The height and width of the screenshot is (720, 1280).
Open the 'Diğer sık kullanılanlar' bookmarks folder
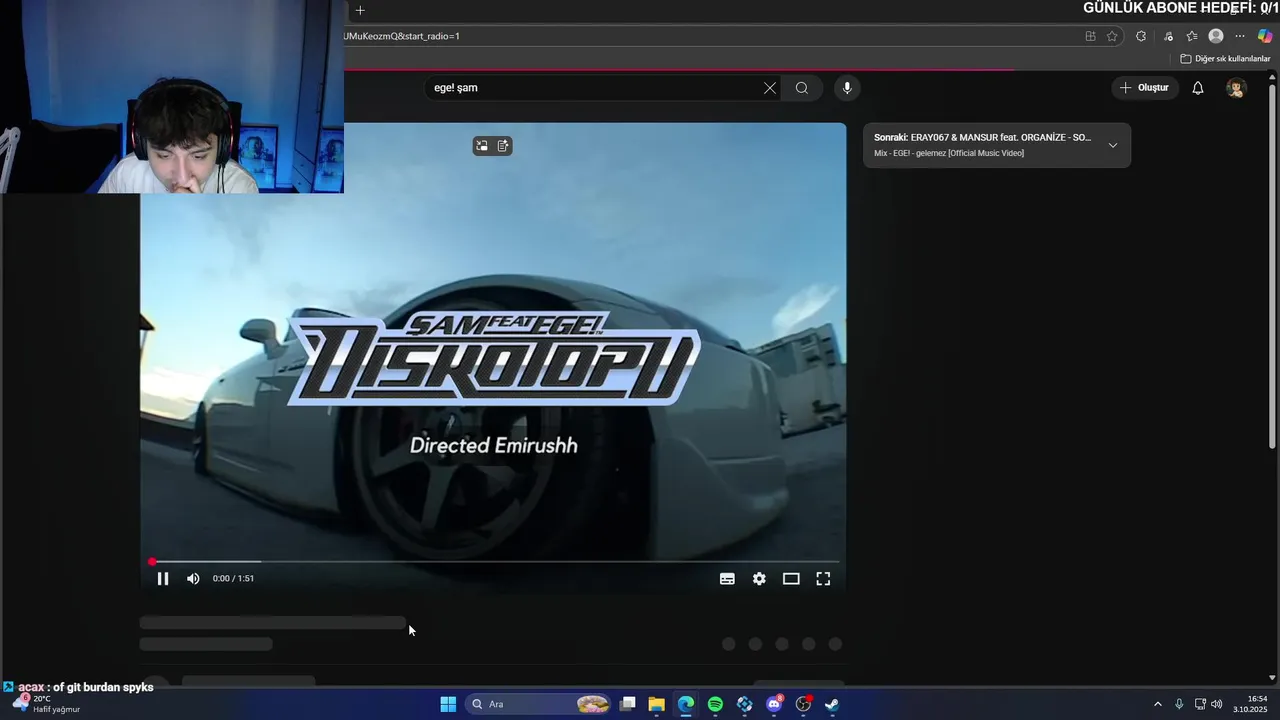coord(1225,59)
